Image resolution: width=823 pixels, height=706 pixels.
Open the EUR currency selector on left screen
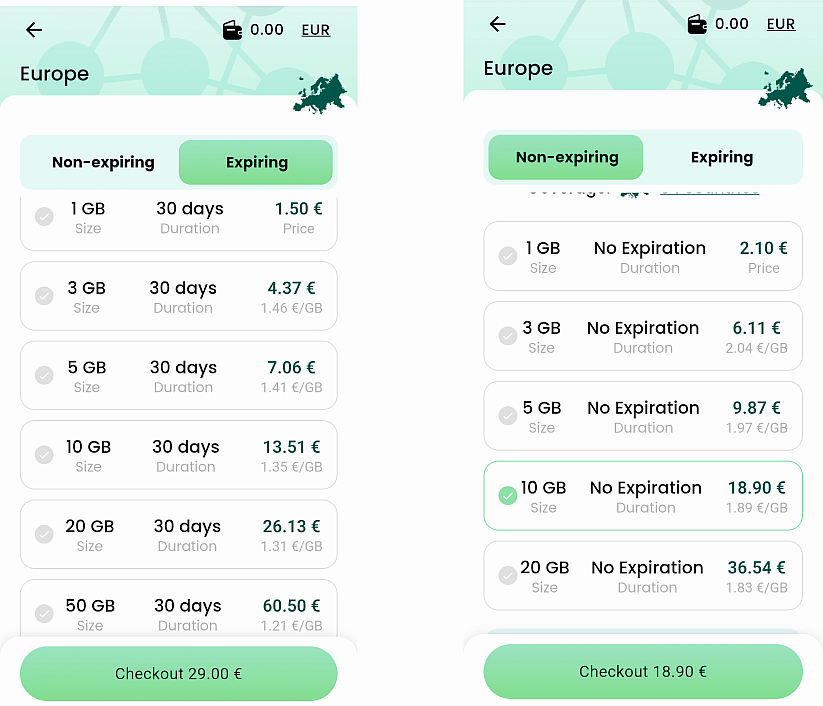[316, 30]
